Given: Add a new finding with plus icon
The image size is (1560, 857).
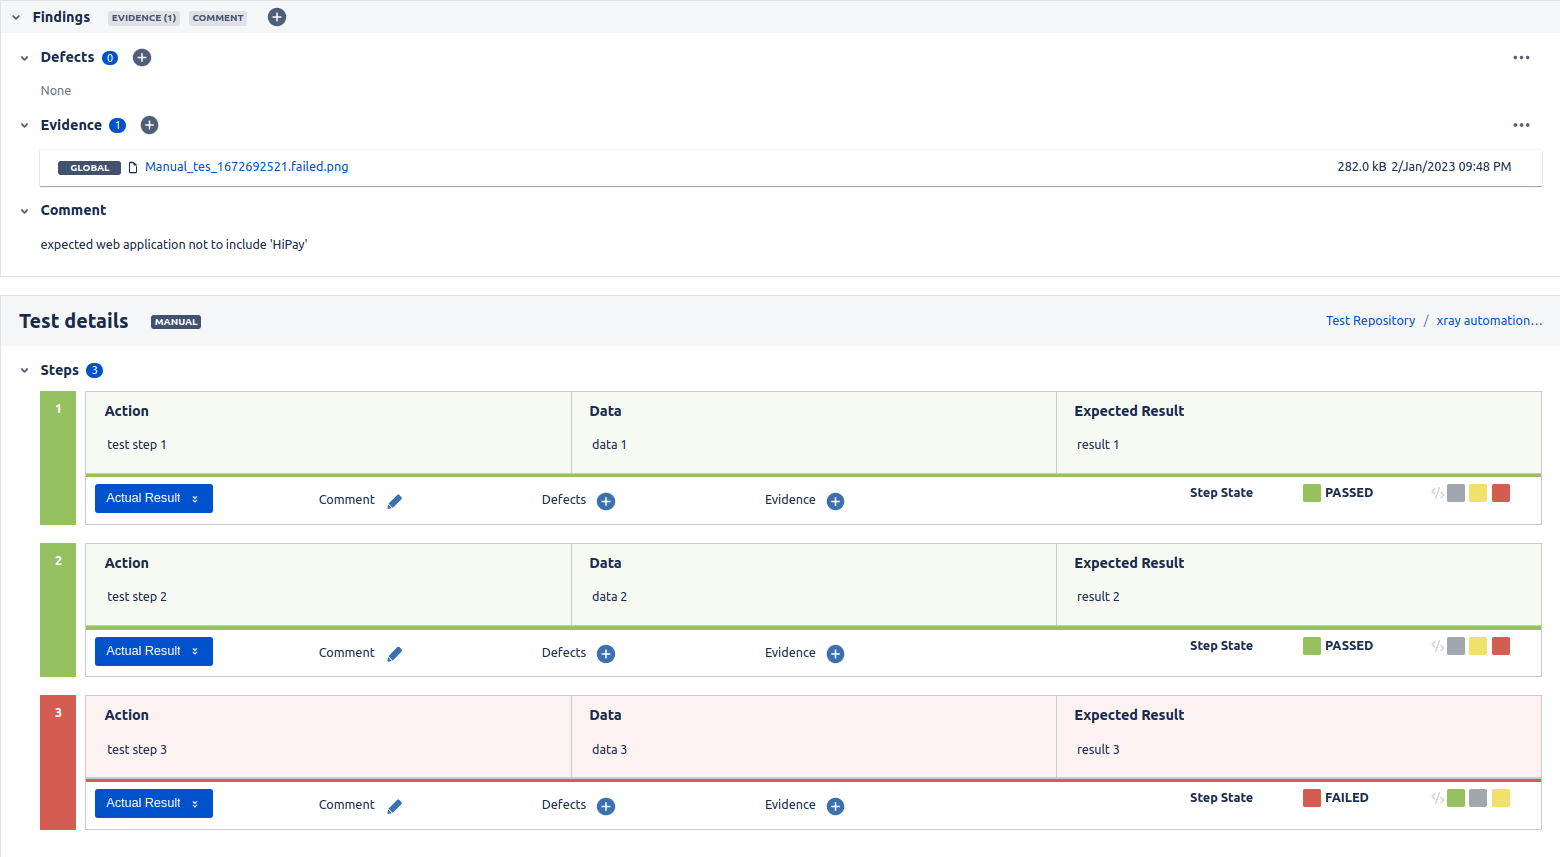Looking at the screenshot, I should [277, 17].
